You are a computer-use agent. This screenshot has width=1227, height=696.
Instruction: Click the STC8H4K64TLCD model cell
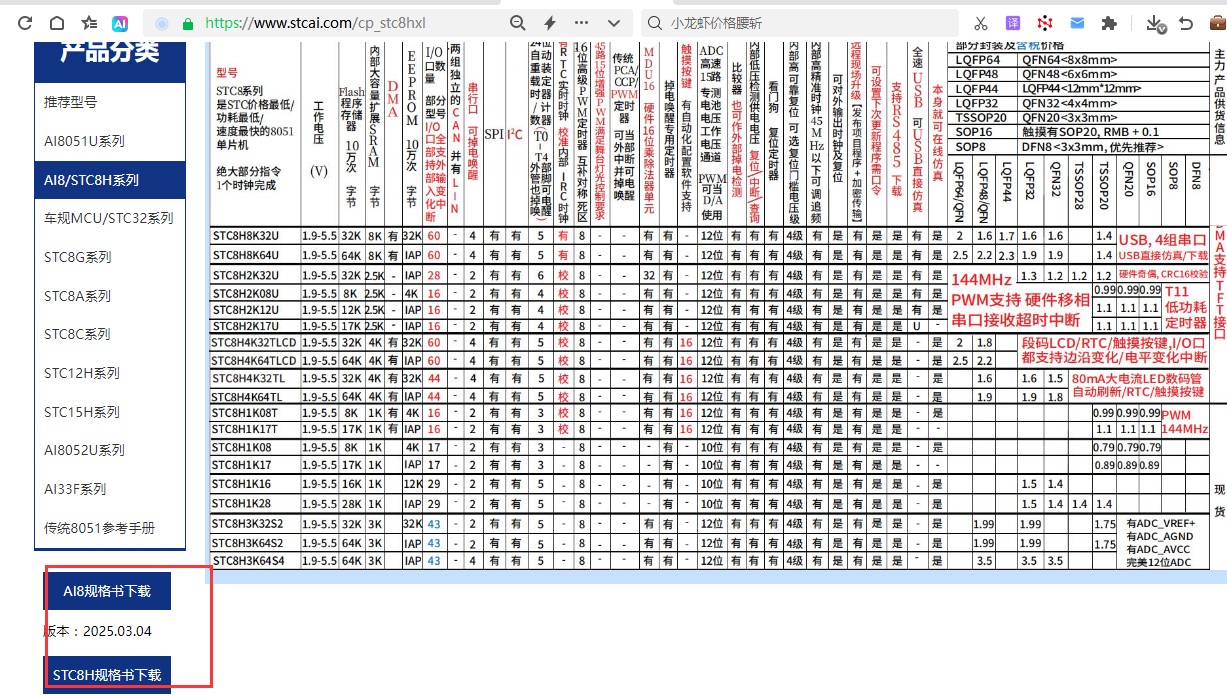255,360
